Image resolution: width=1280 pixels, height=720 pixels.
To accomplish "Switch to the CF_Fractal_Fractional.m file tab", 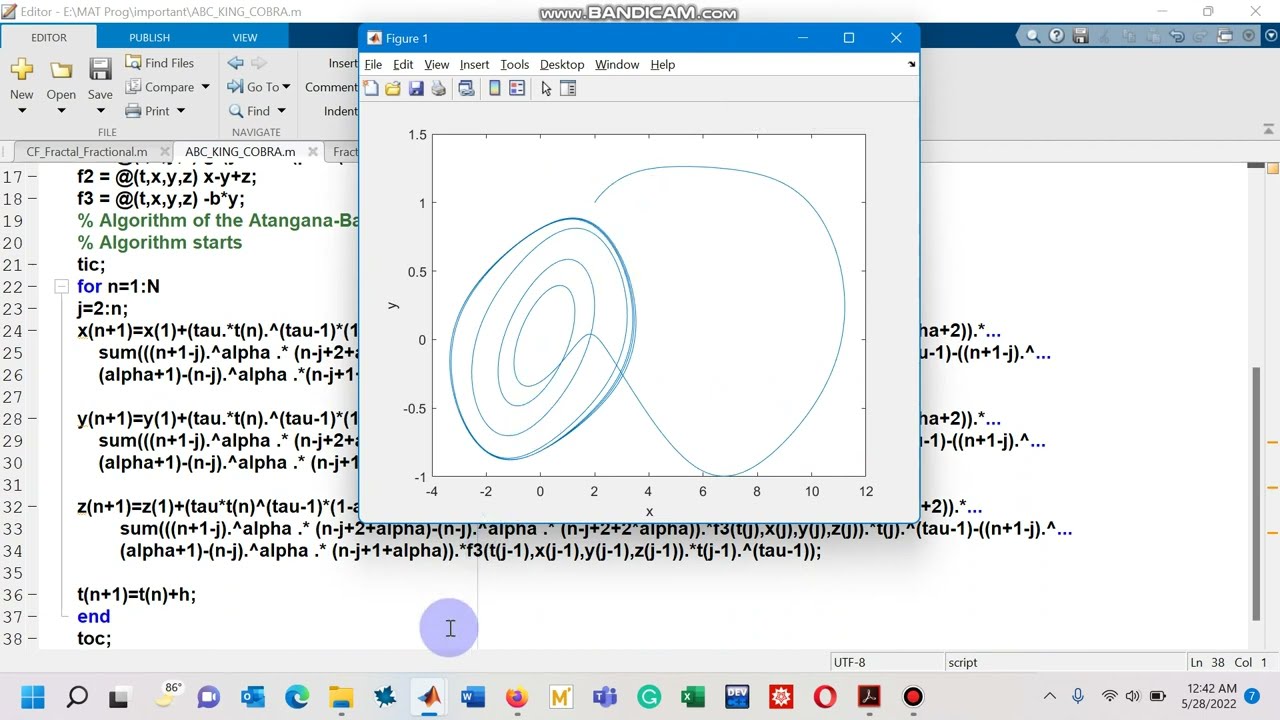I will pos(87,152).
